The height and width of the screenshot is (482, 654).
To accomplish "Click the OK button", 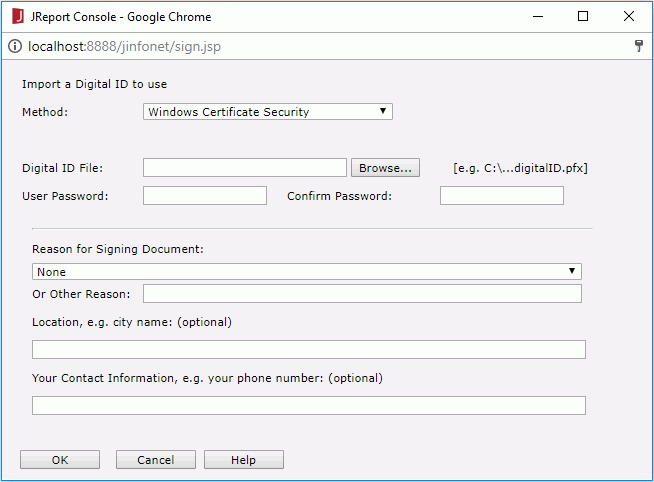I will pos(60,459).
